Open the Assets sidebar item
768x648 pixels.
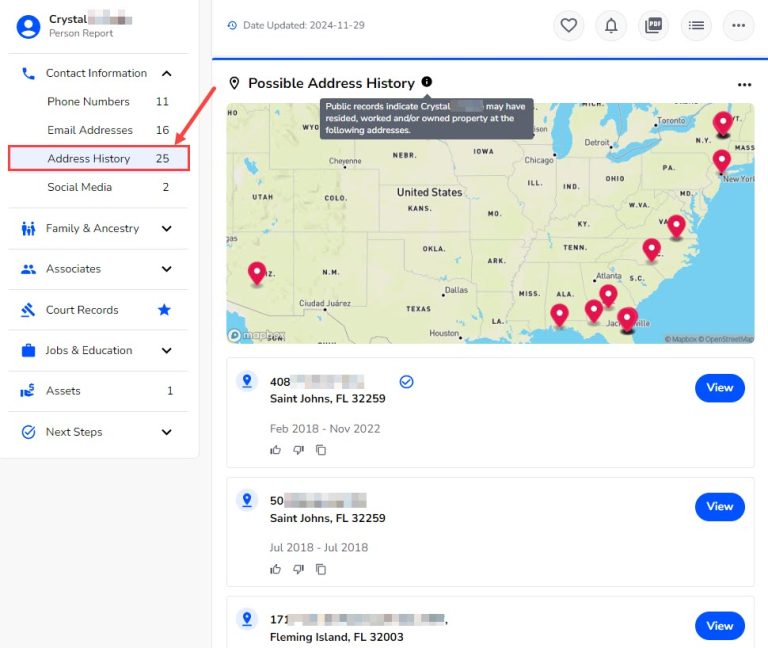[x=63, y=391]
